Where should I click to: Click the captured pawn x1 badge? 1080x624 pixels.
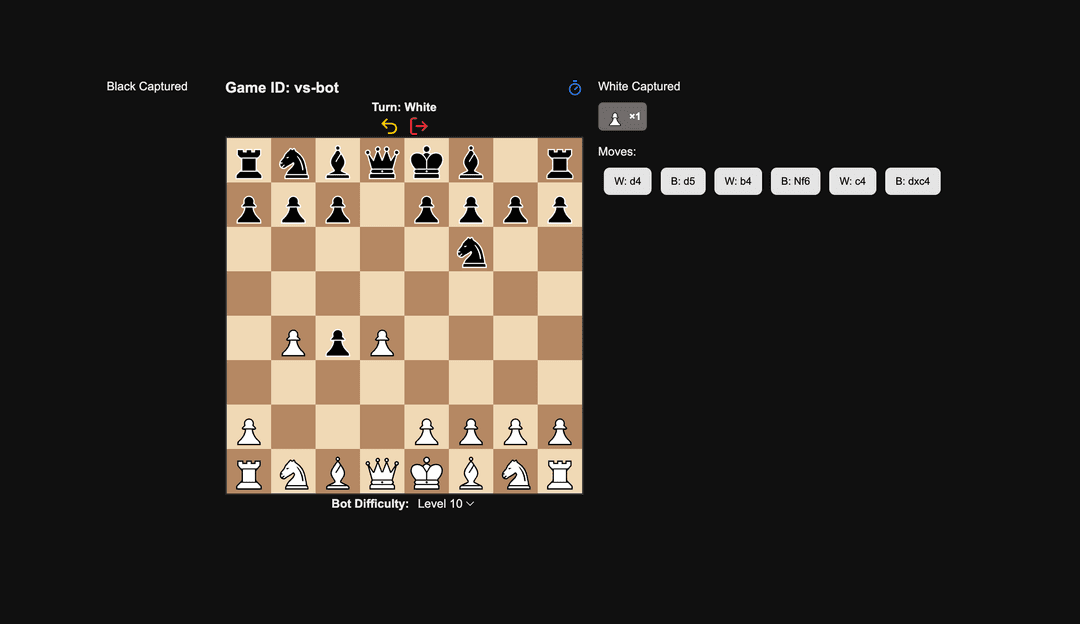622,117
